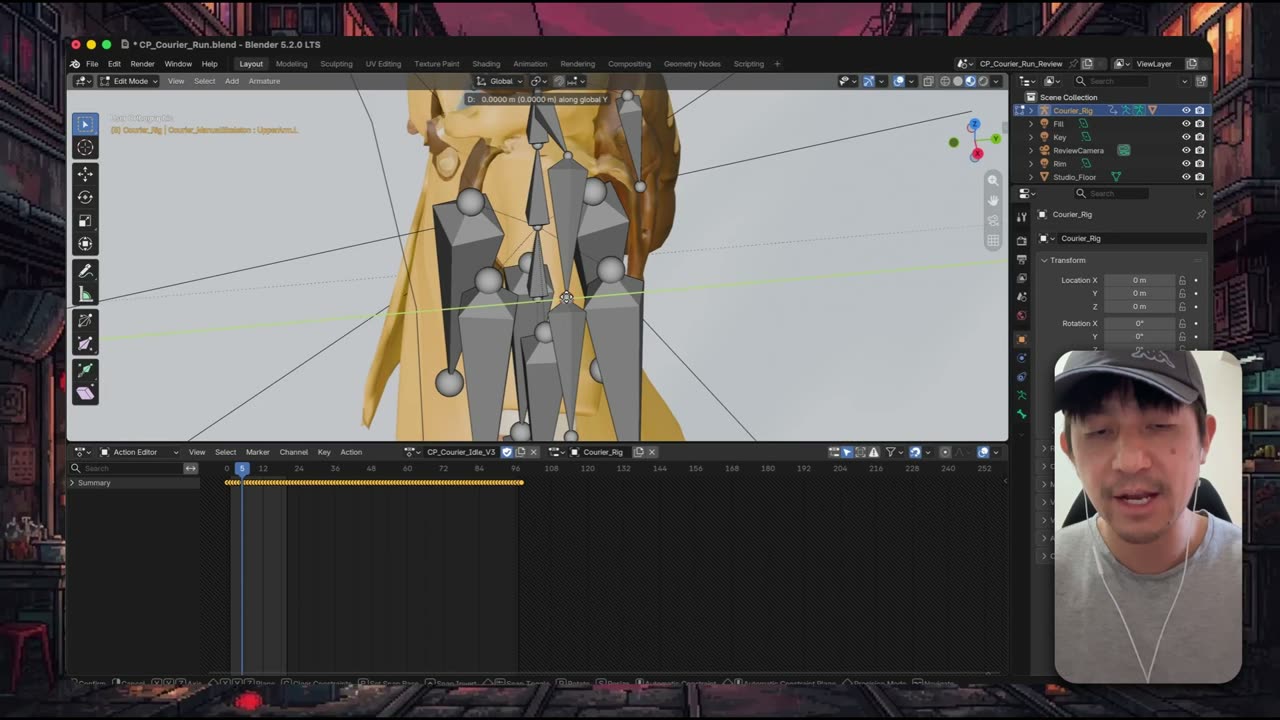
Task: Hide Courier_Rig in the viewport
Action: click(x=1186, y=110)
